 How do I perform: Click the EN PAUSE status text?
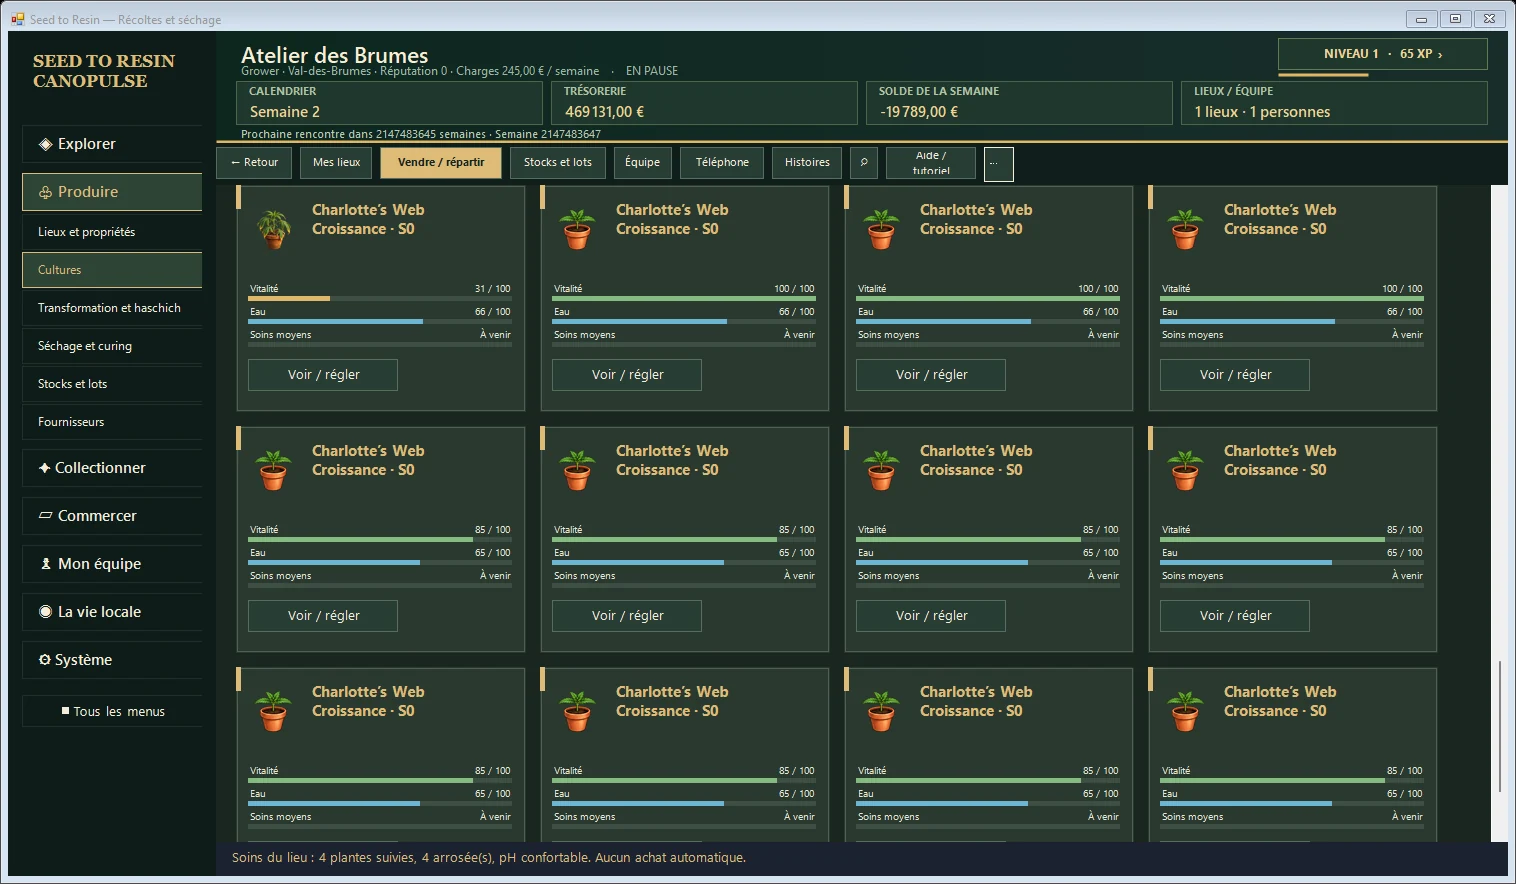tap(652, 71)
